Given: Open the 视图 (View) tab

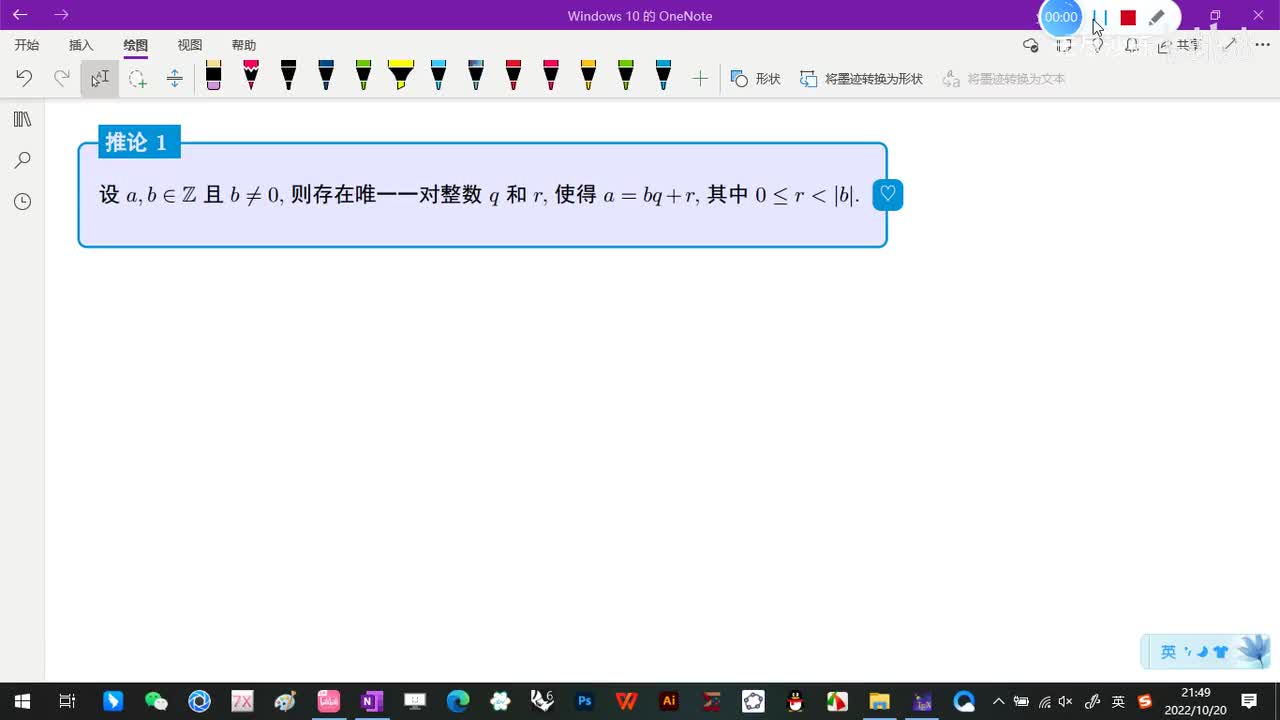Looking at the screenshot, I should point(189,45).
